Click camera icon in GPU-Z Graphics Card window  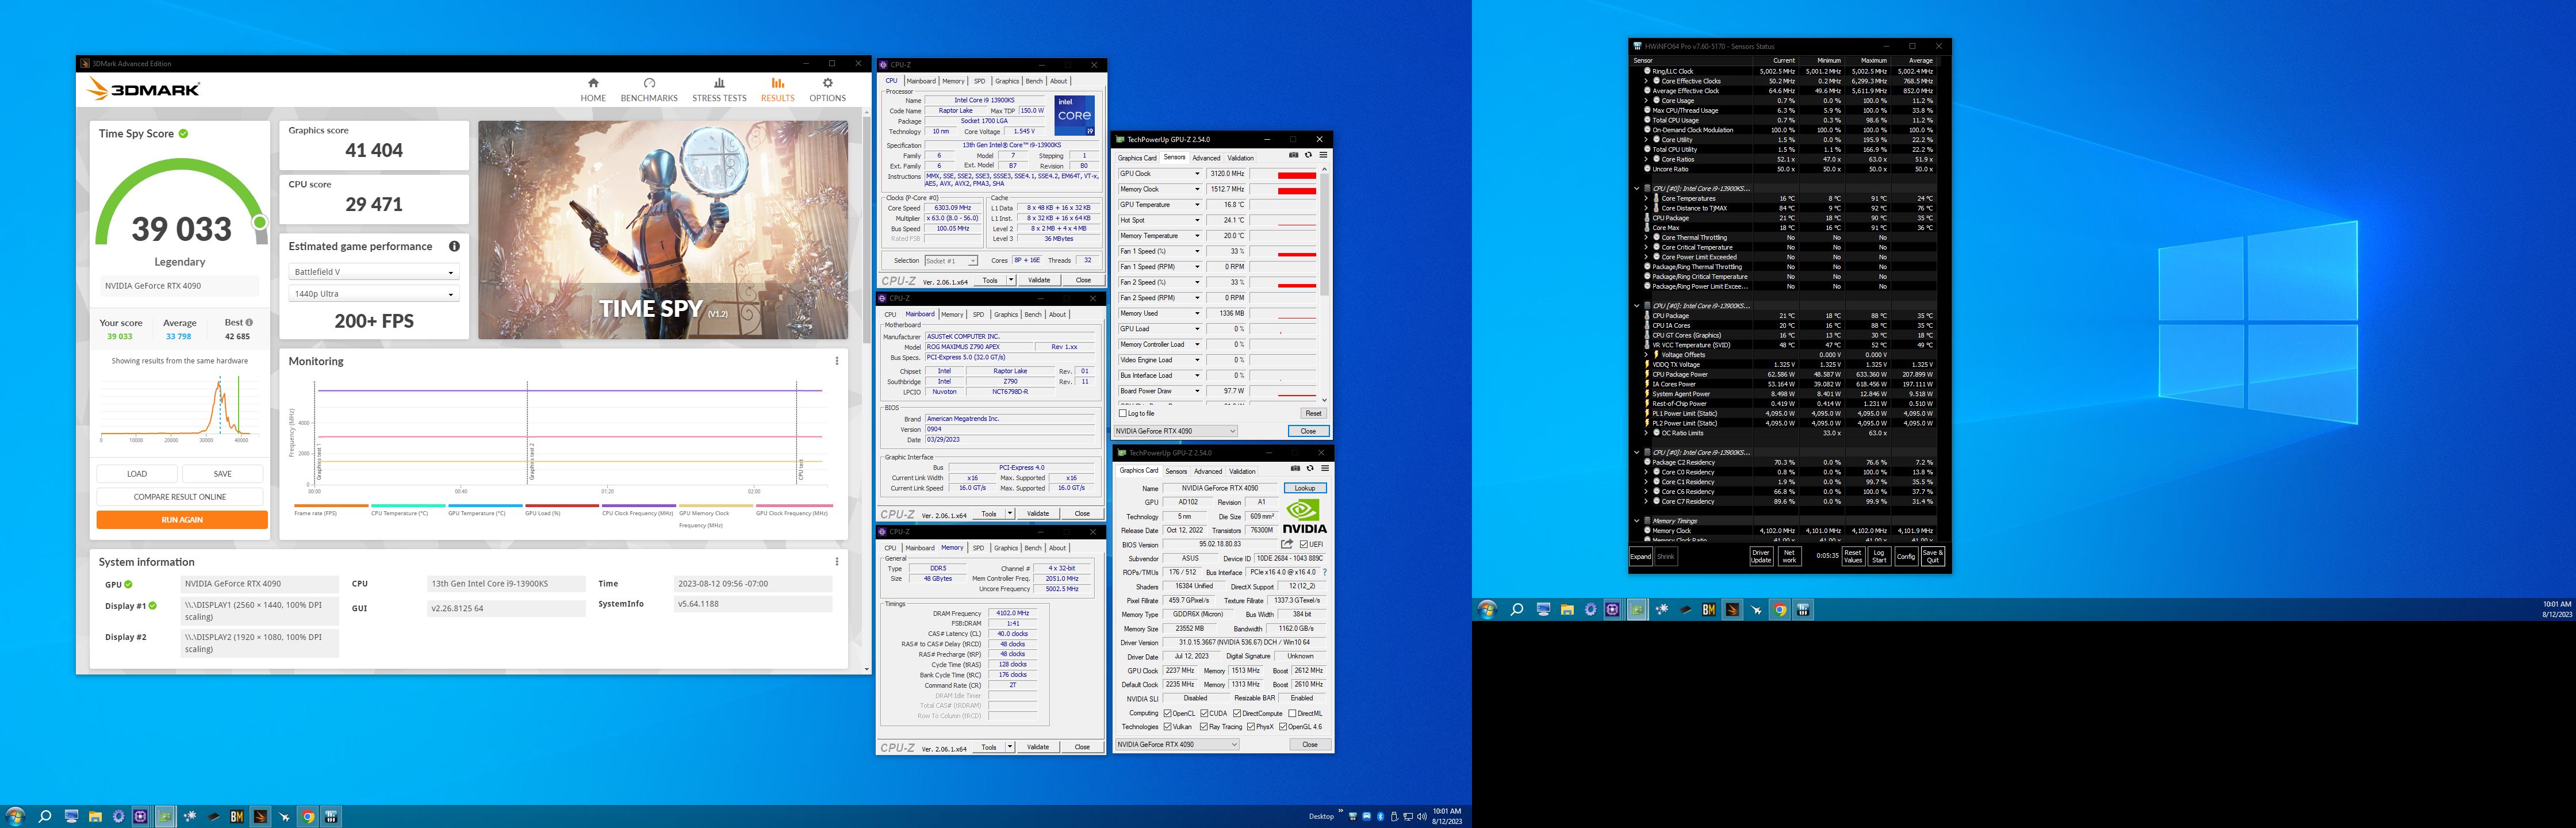[1296, 468]
